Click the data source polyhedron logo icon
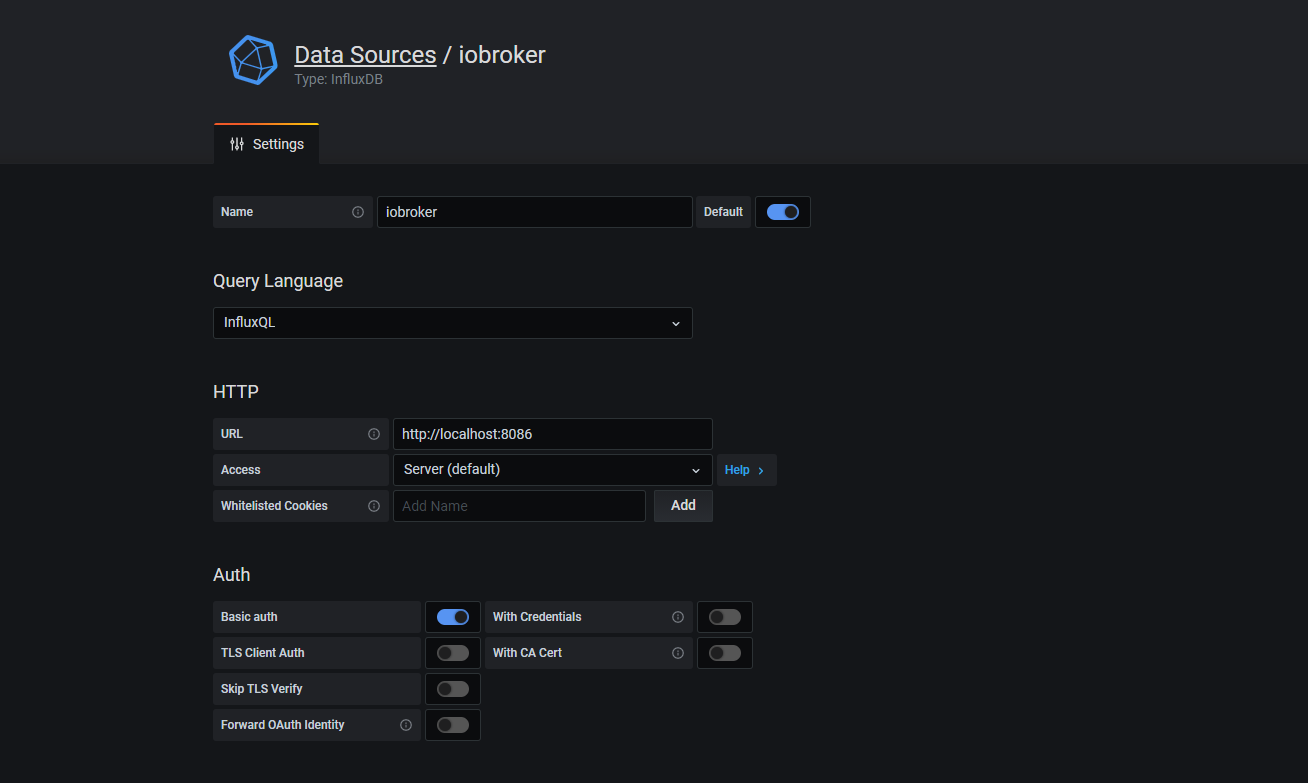This screenshot has height=783, width=1308. (x=253, y=60)
